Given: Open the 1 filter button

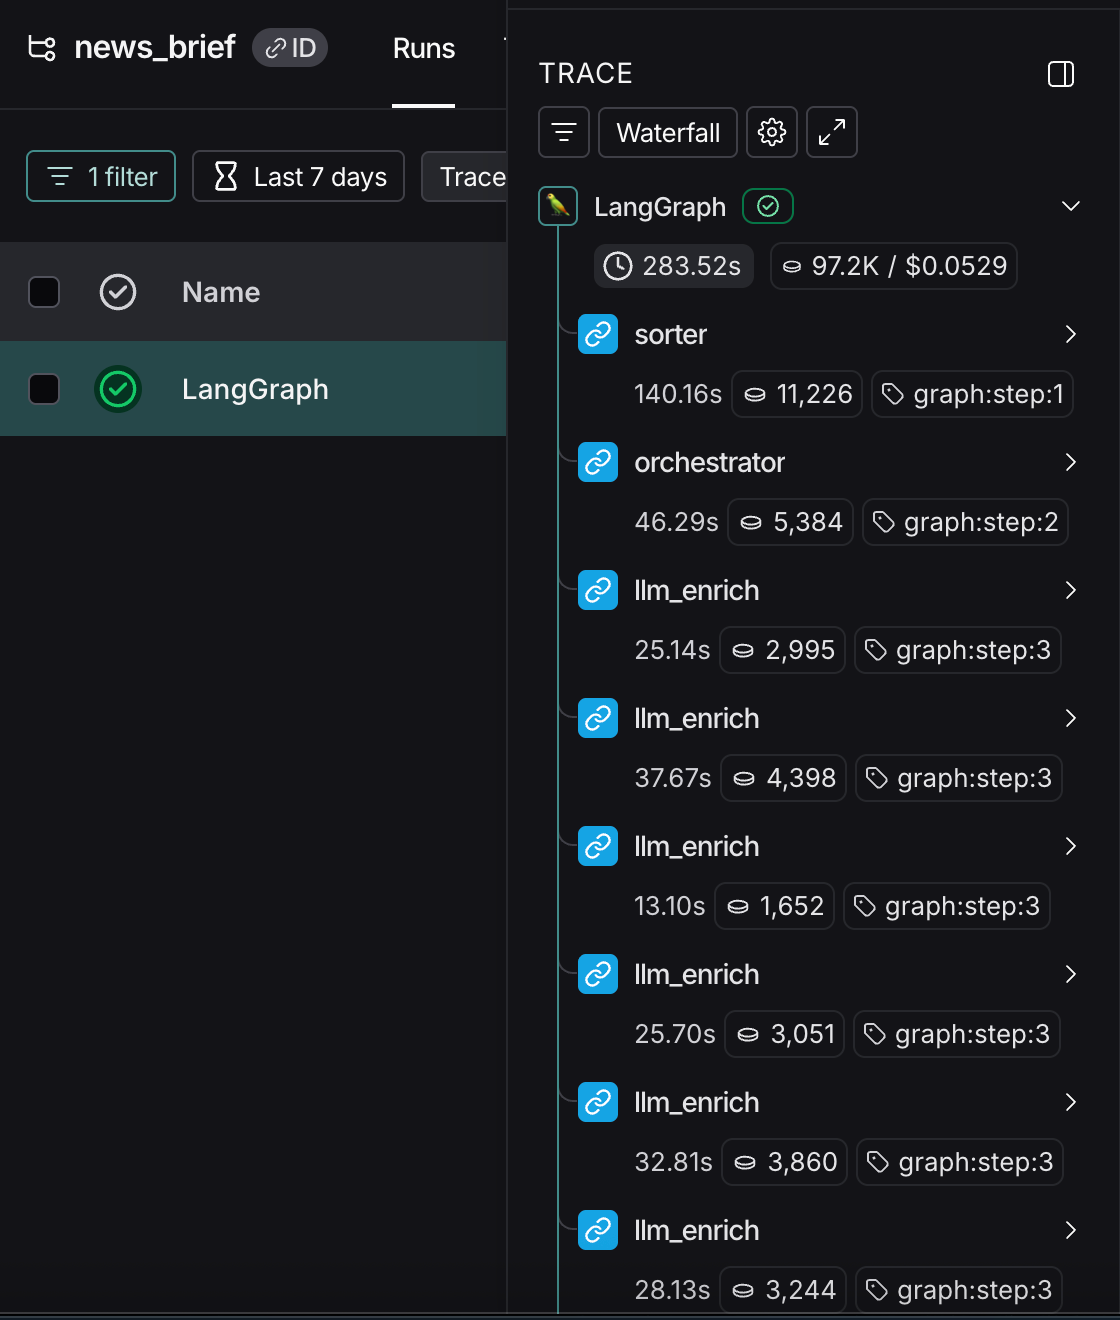Looking at the screenshot, I should coord(101,176).
